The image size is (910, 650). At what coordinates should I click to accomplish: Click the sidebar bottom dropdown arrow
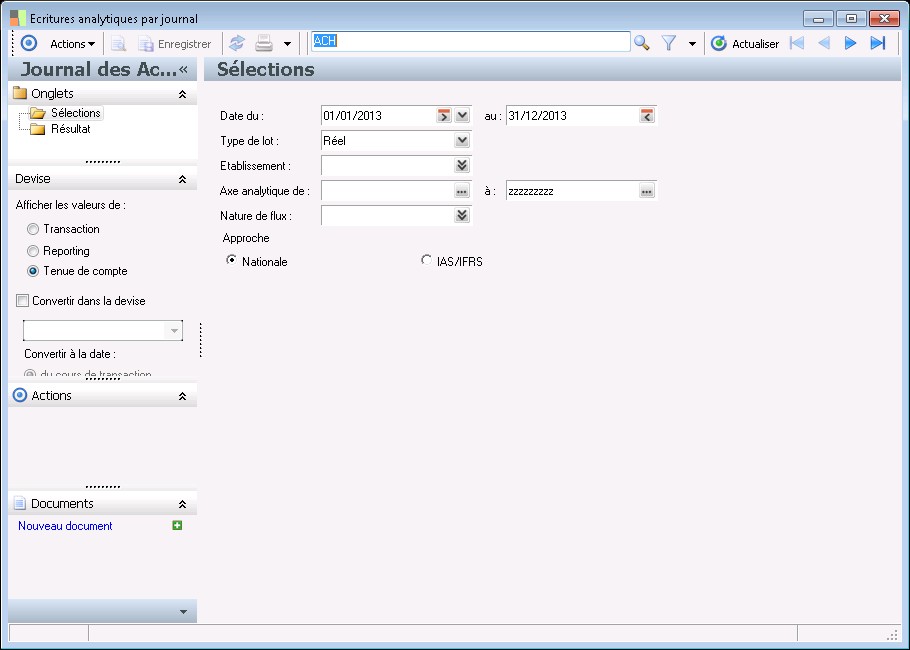(x=183, y=612)
